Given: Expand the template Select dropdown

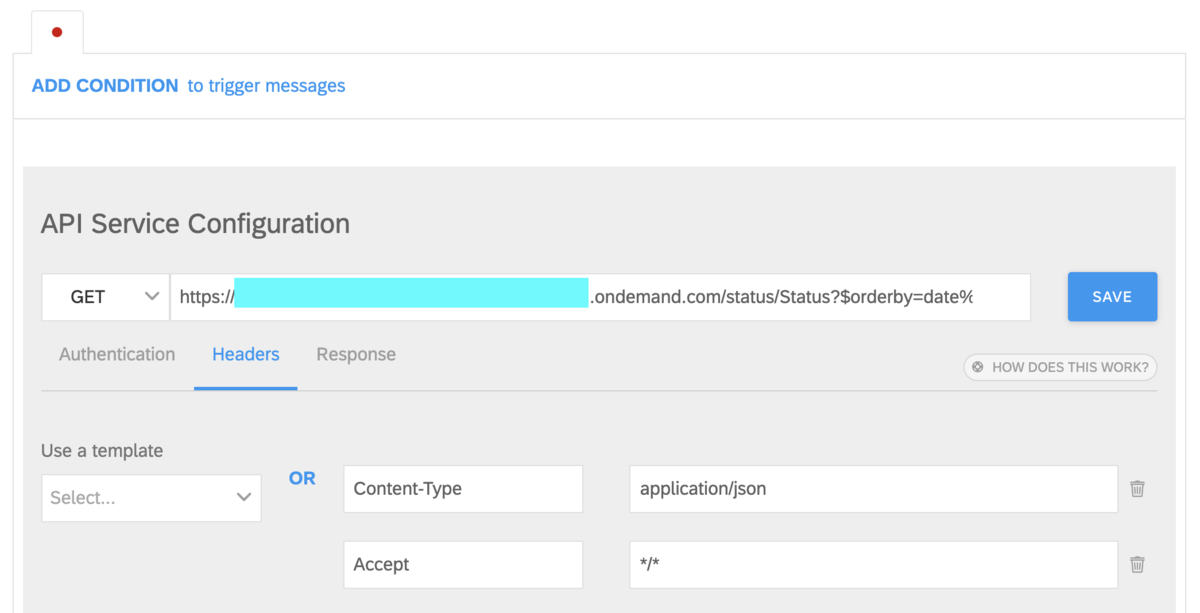Looking at the screenshot, I should (151, 498).
